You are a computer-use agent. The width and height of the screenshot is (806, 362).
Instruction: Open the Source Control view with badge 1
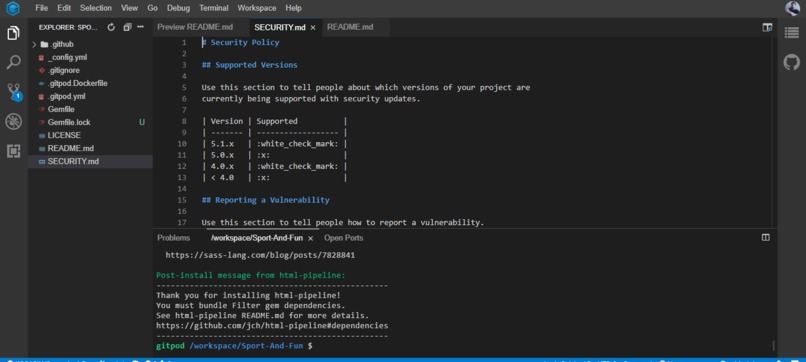[14, 92]
